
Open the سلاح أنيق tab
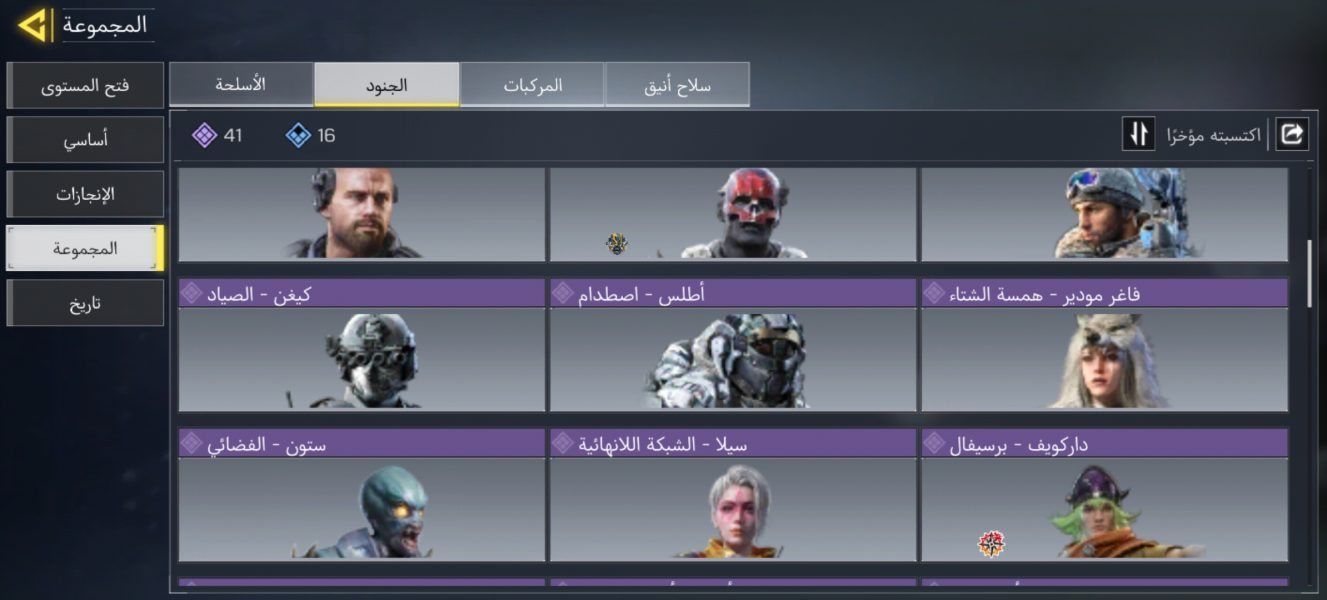678,85
